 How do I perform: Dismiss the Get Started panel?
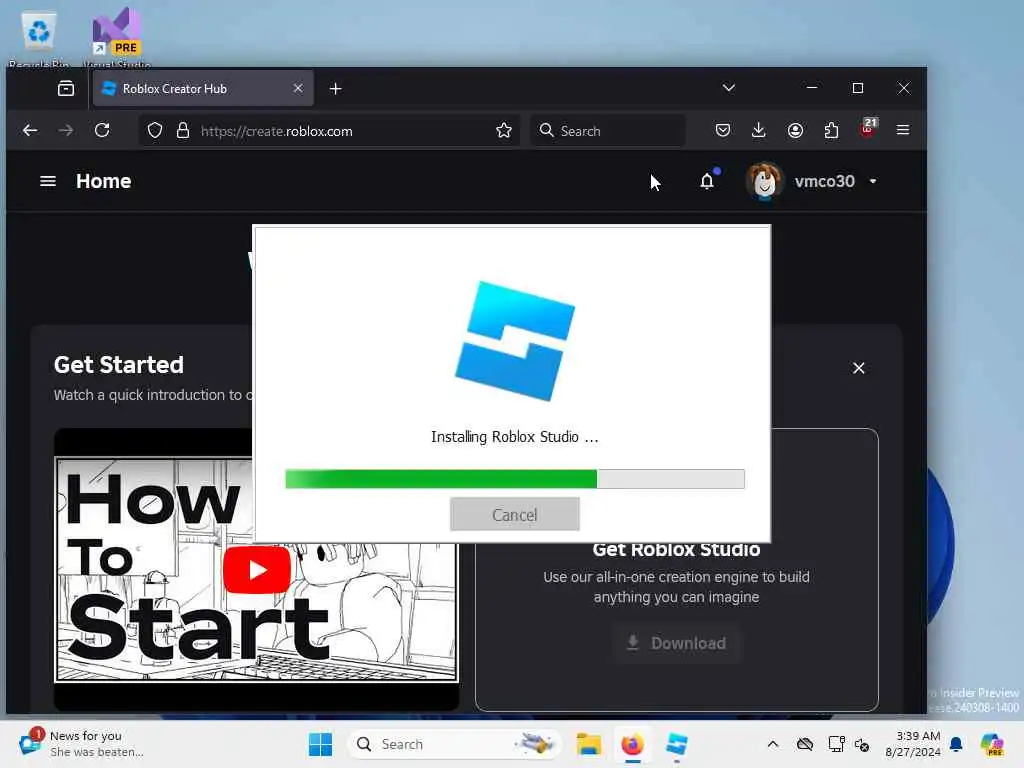859,368
